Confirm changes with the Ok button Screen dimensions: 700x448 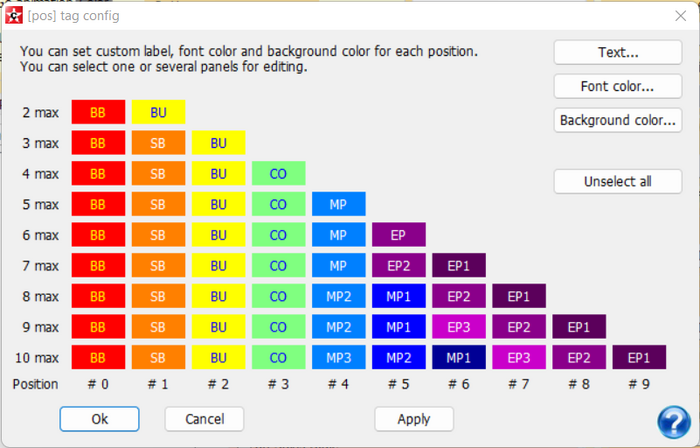coord(100,419)
